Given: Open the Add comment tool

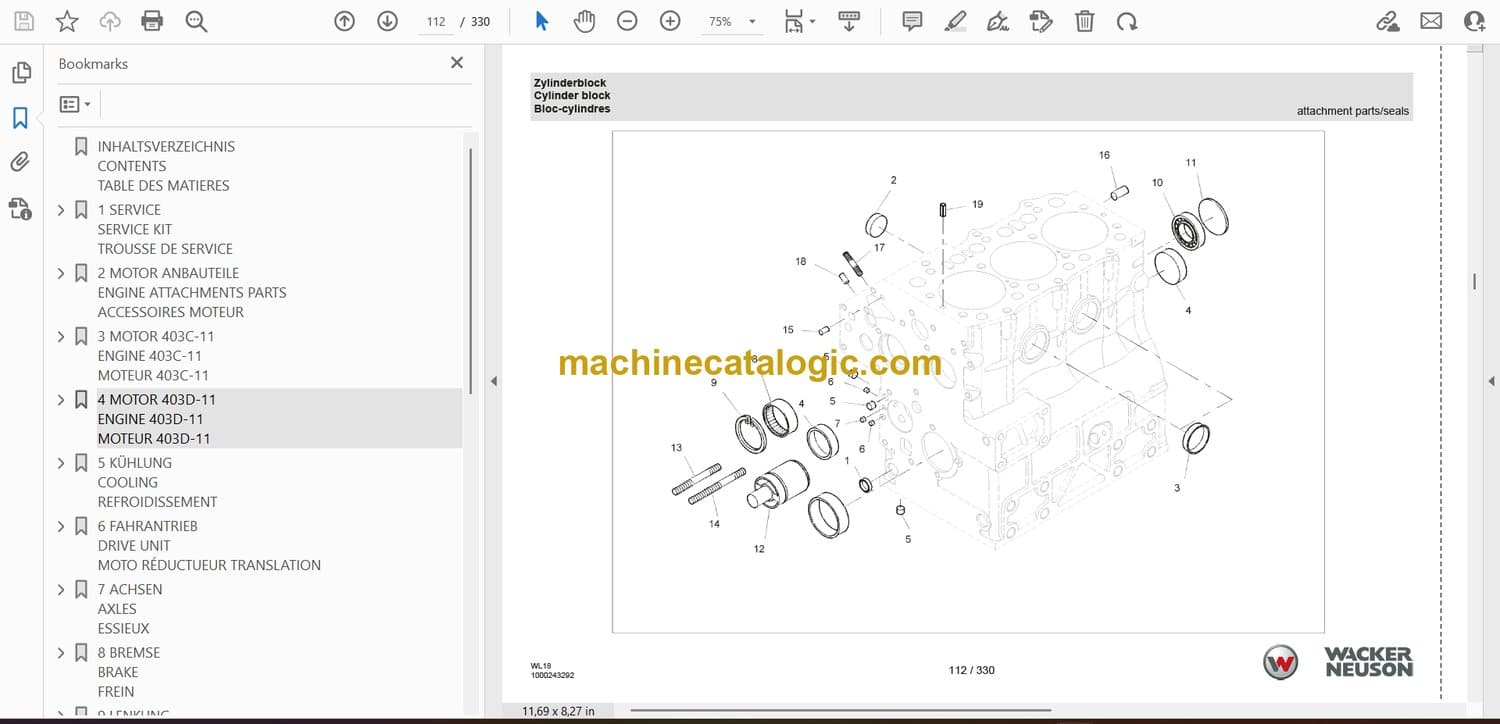Looking at the screenshot, I should pyautogui.click(x=912, y=21).
